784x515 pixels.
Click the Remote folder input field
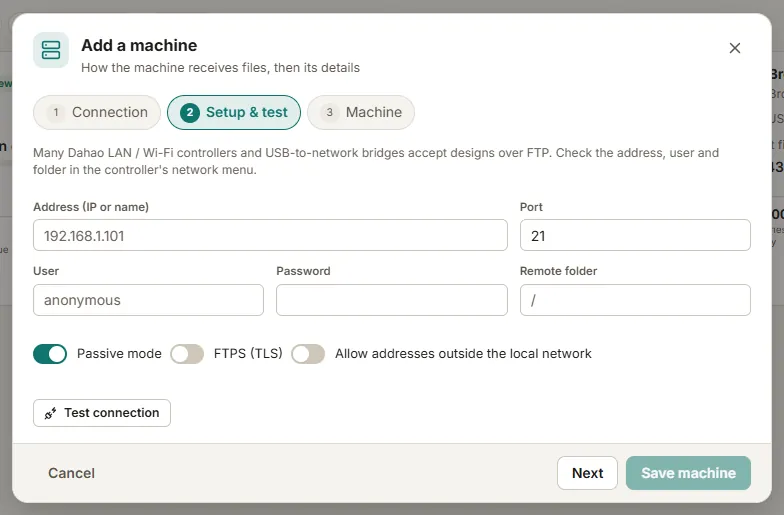[635, 300]
